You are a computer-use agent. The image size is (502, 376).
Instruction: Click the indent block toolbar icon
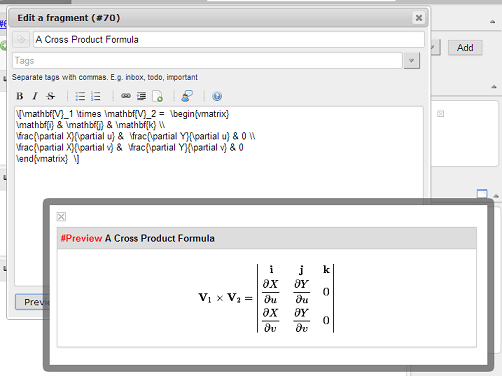click(141, 96)
